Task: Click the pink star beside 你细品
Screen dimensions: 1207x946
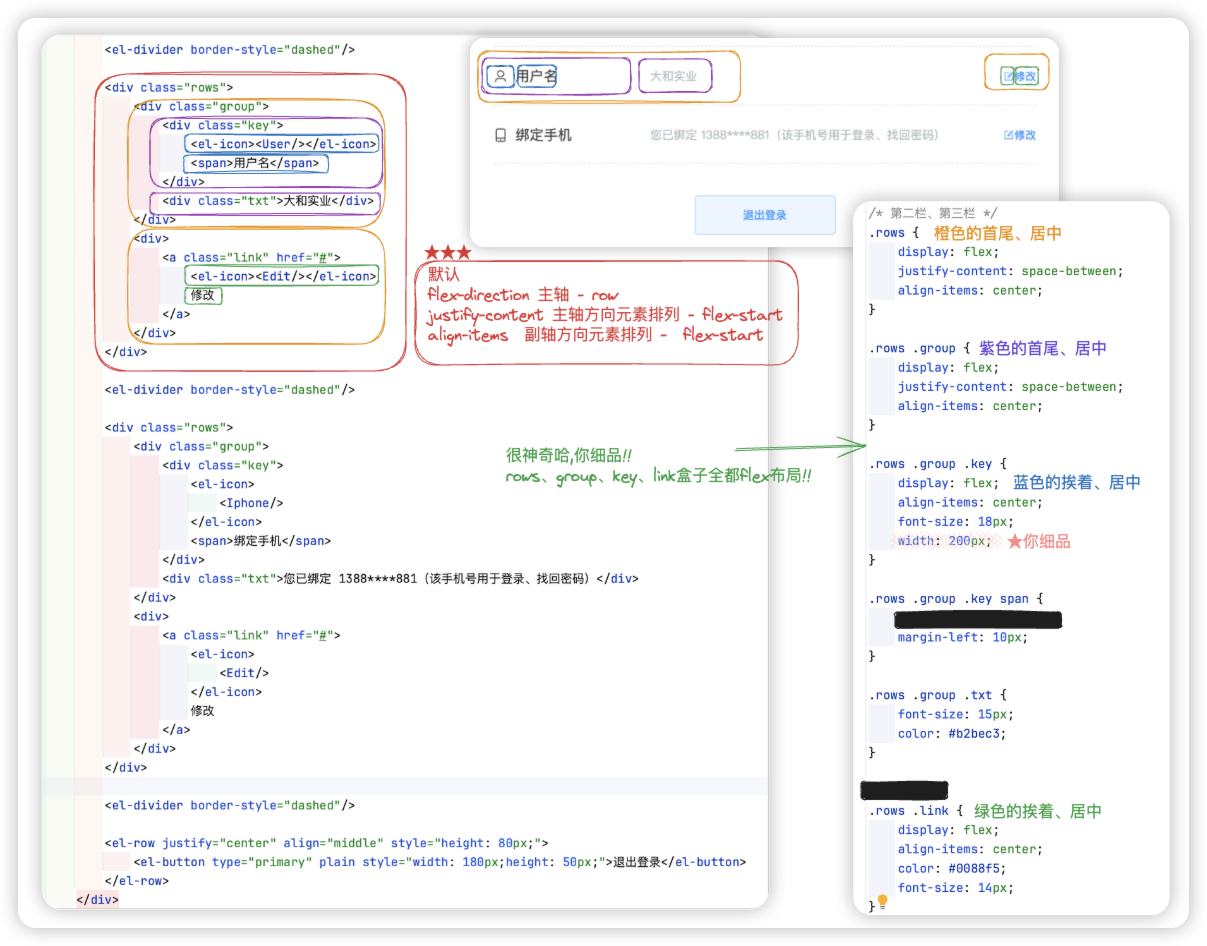Action: 1014,541
